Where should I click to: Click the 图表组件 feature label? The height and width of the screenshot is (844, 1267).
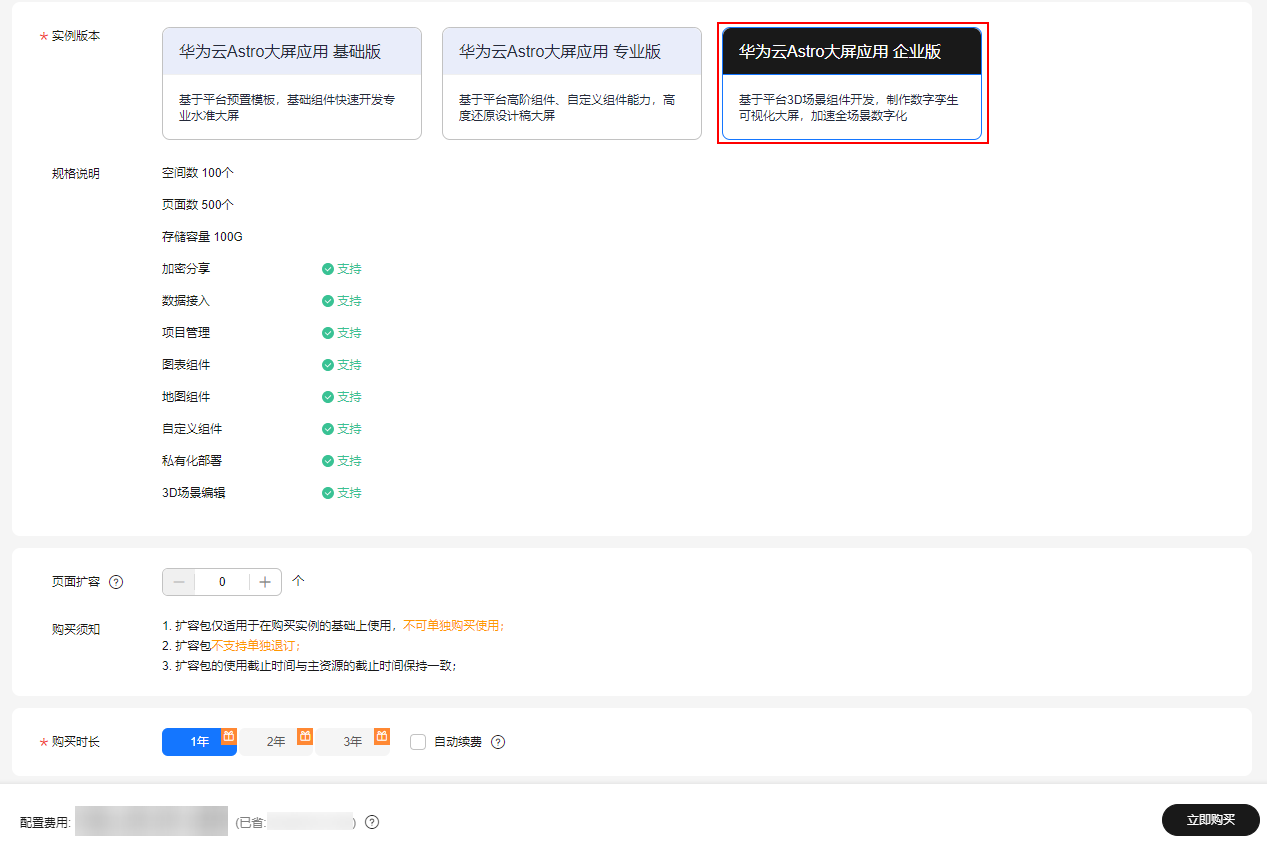click(x=186, y=365)
